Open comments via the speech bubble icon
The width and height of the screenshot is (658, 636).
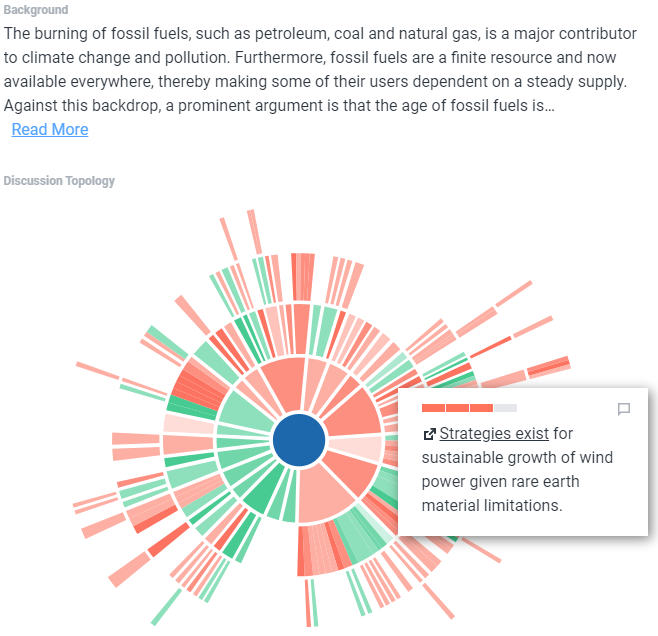[624, 409]
